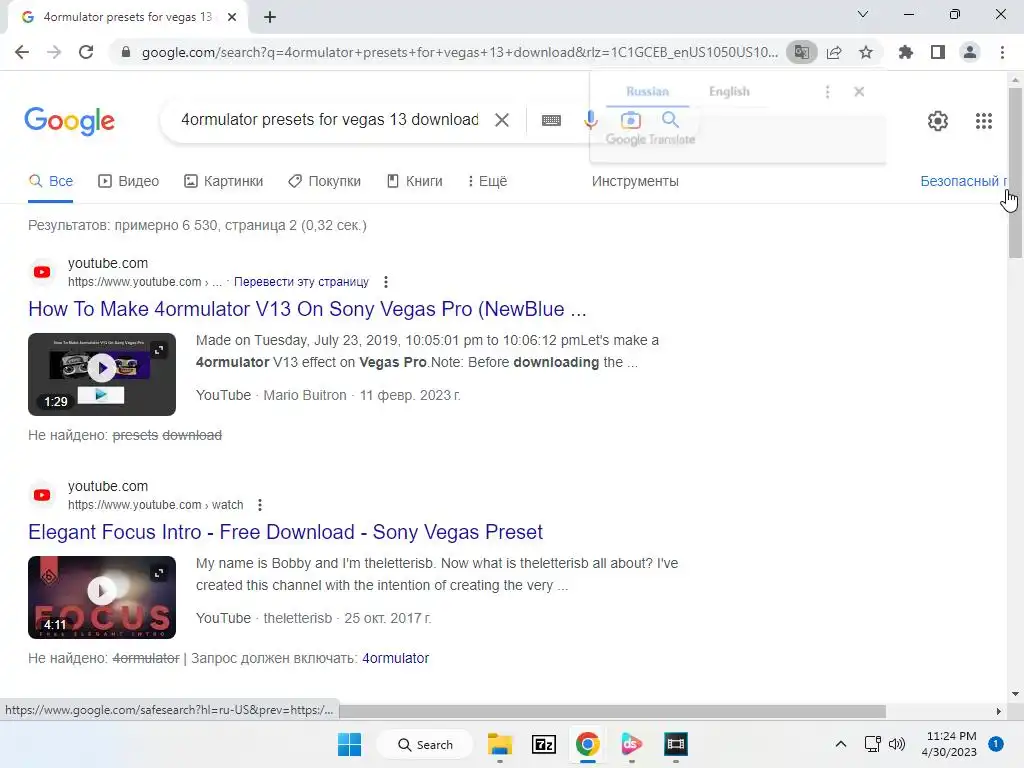
Task: Open Elegant Focus Intro result link
Action: point(285,532)
